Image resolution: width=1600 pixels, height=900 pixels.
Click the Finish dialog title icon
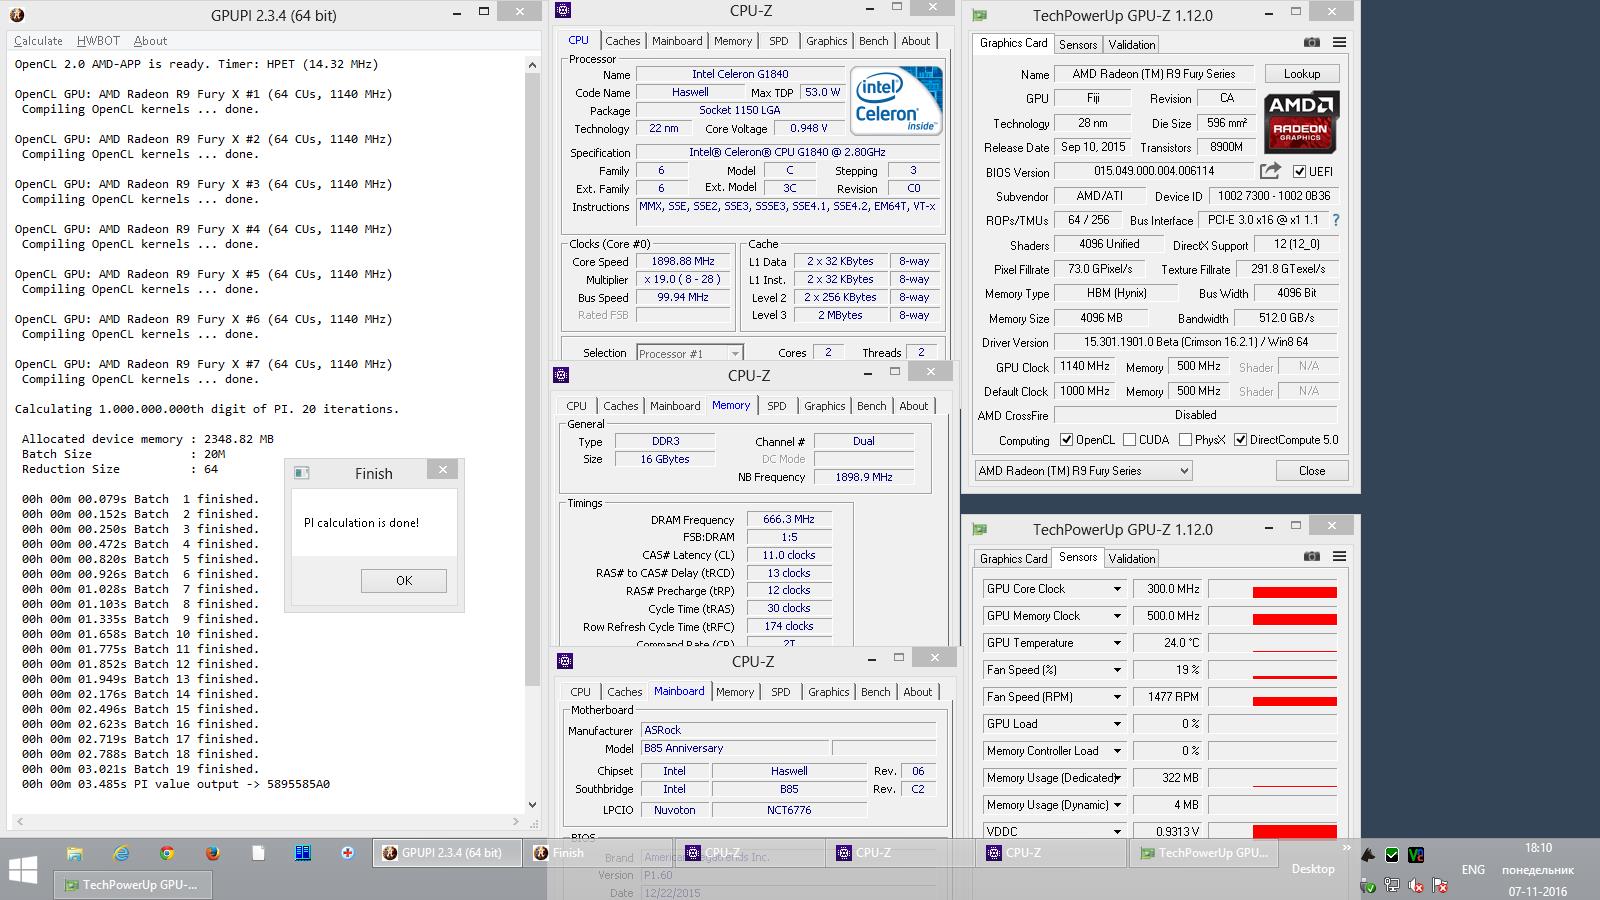click(302, 473)
